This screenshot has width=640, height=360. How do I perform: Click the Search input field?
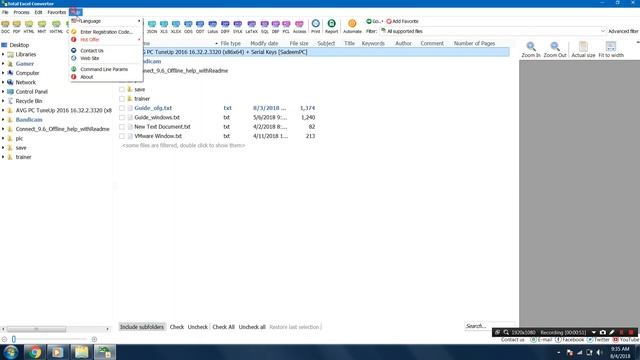[x=489, y=326]
